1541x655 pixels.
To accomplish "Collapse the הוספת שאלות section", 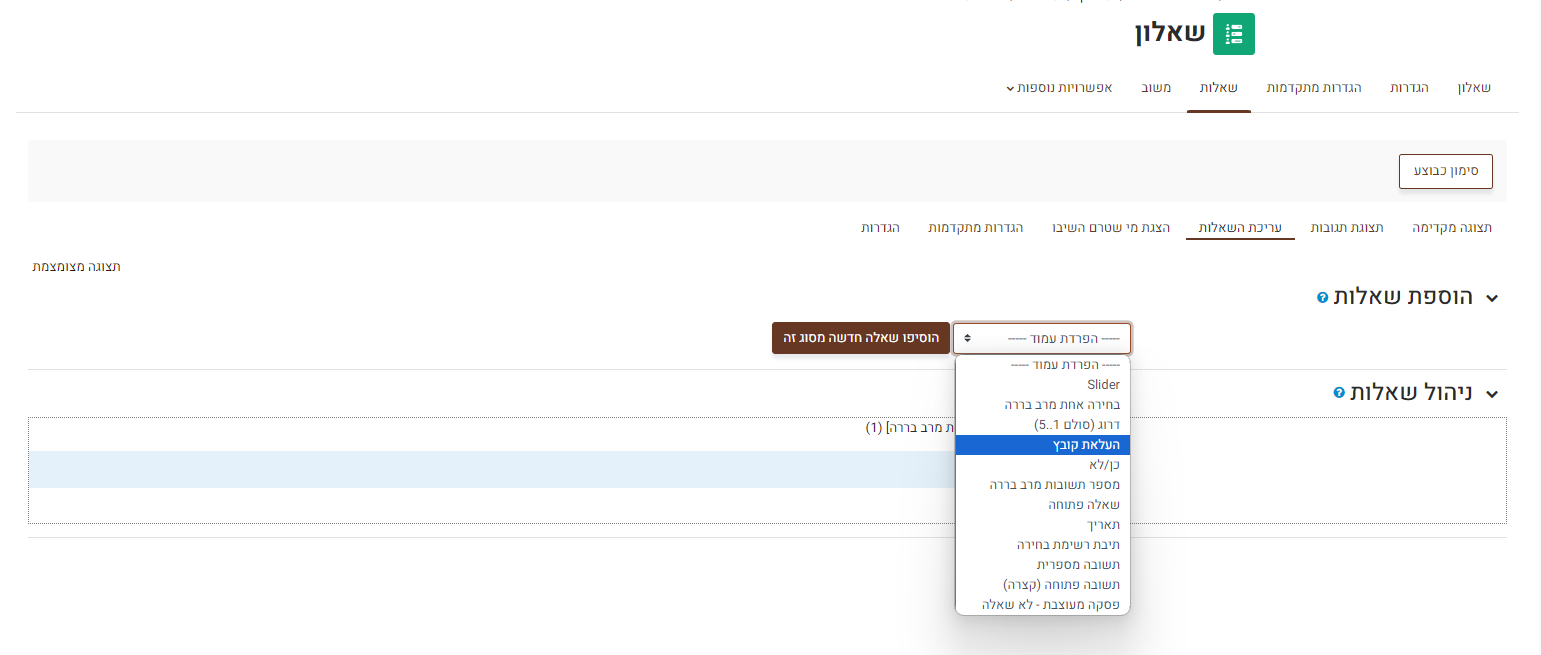I will (x=1492, y=298).
